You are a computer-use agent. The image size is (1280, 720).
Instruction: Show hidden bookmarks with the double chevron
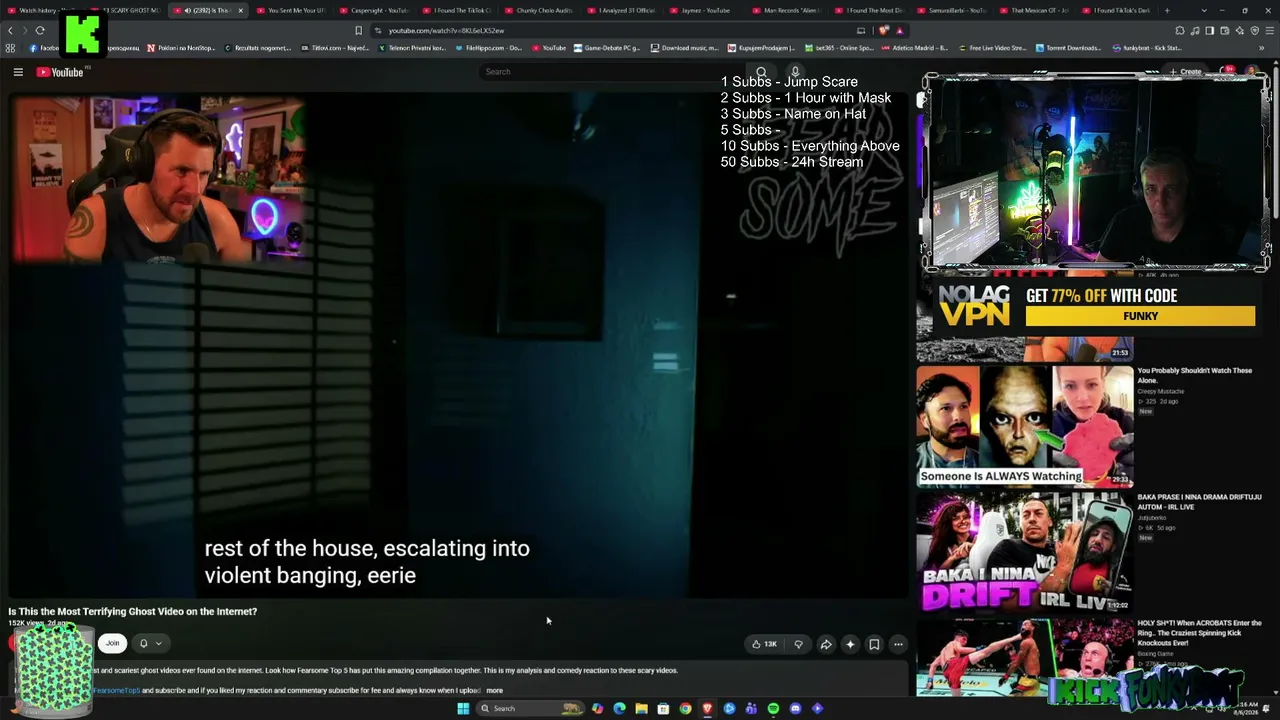point(1262,48)
